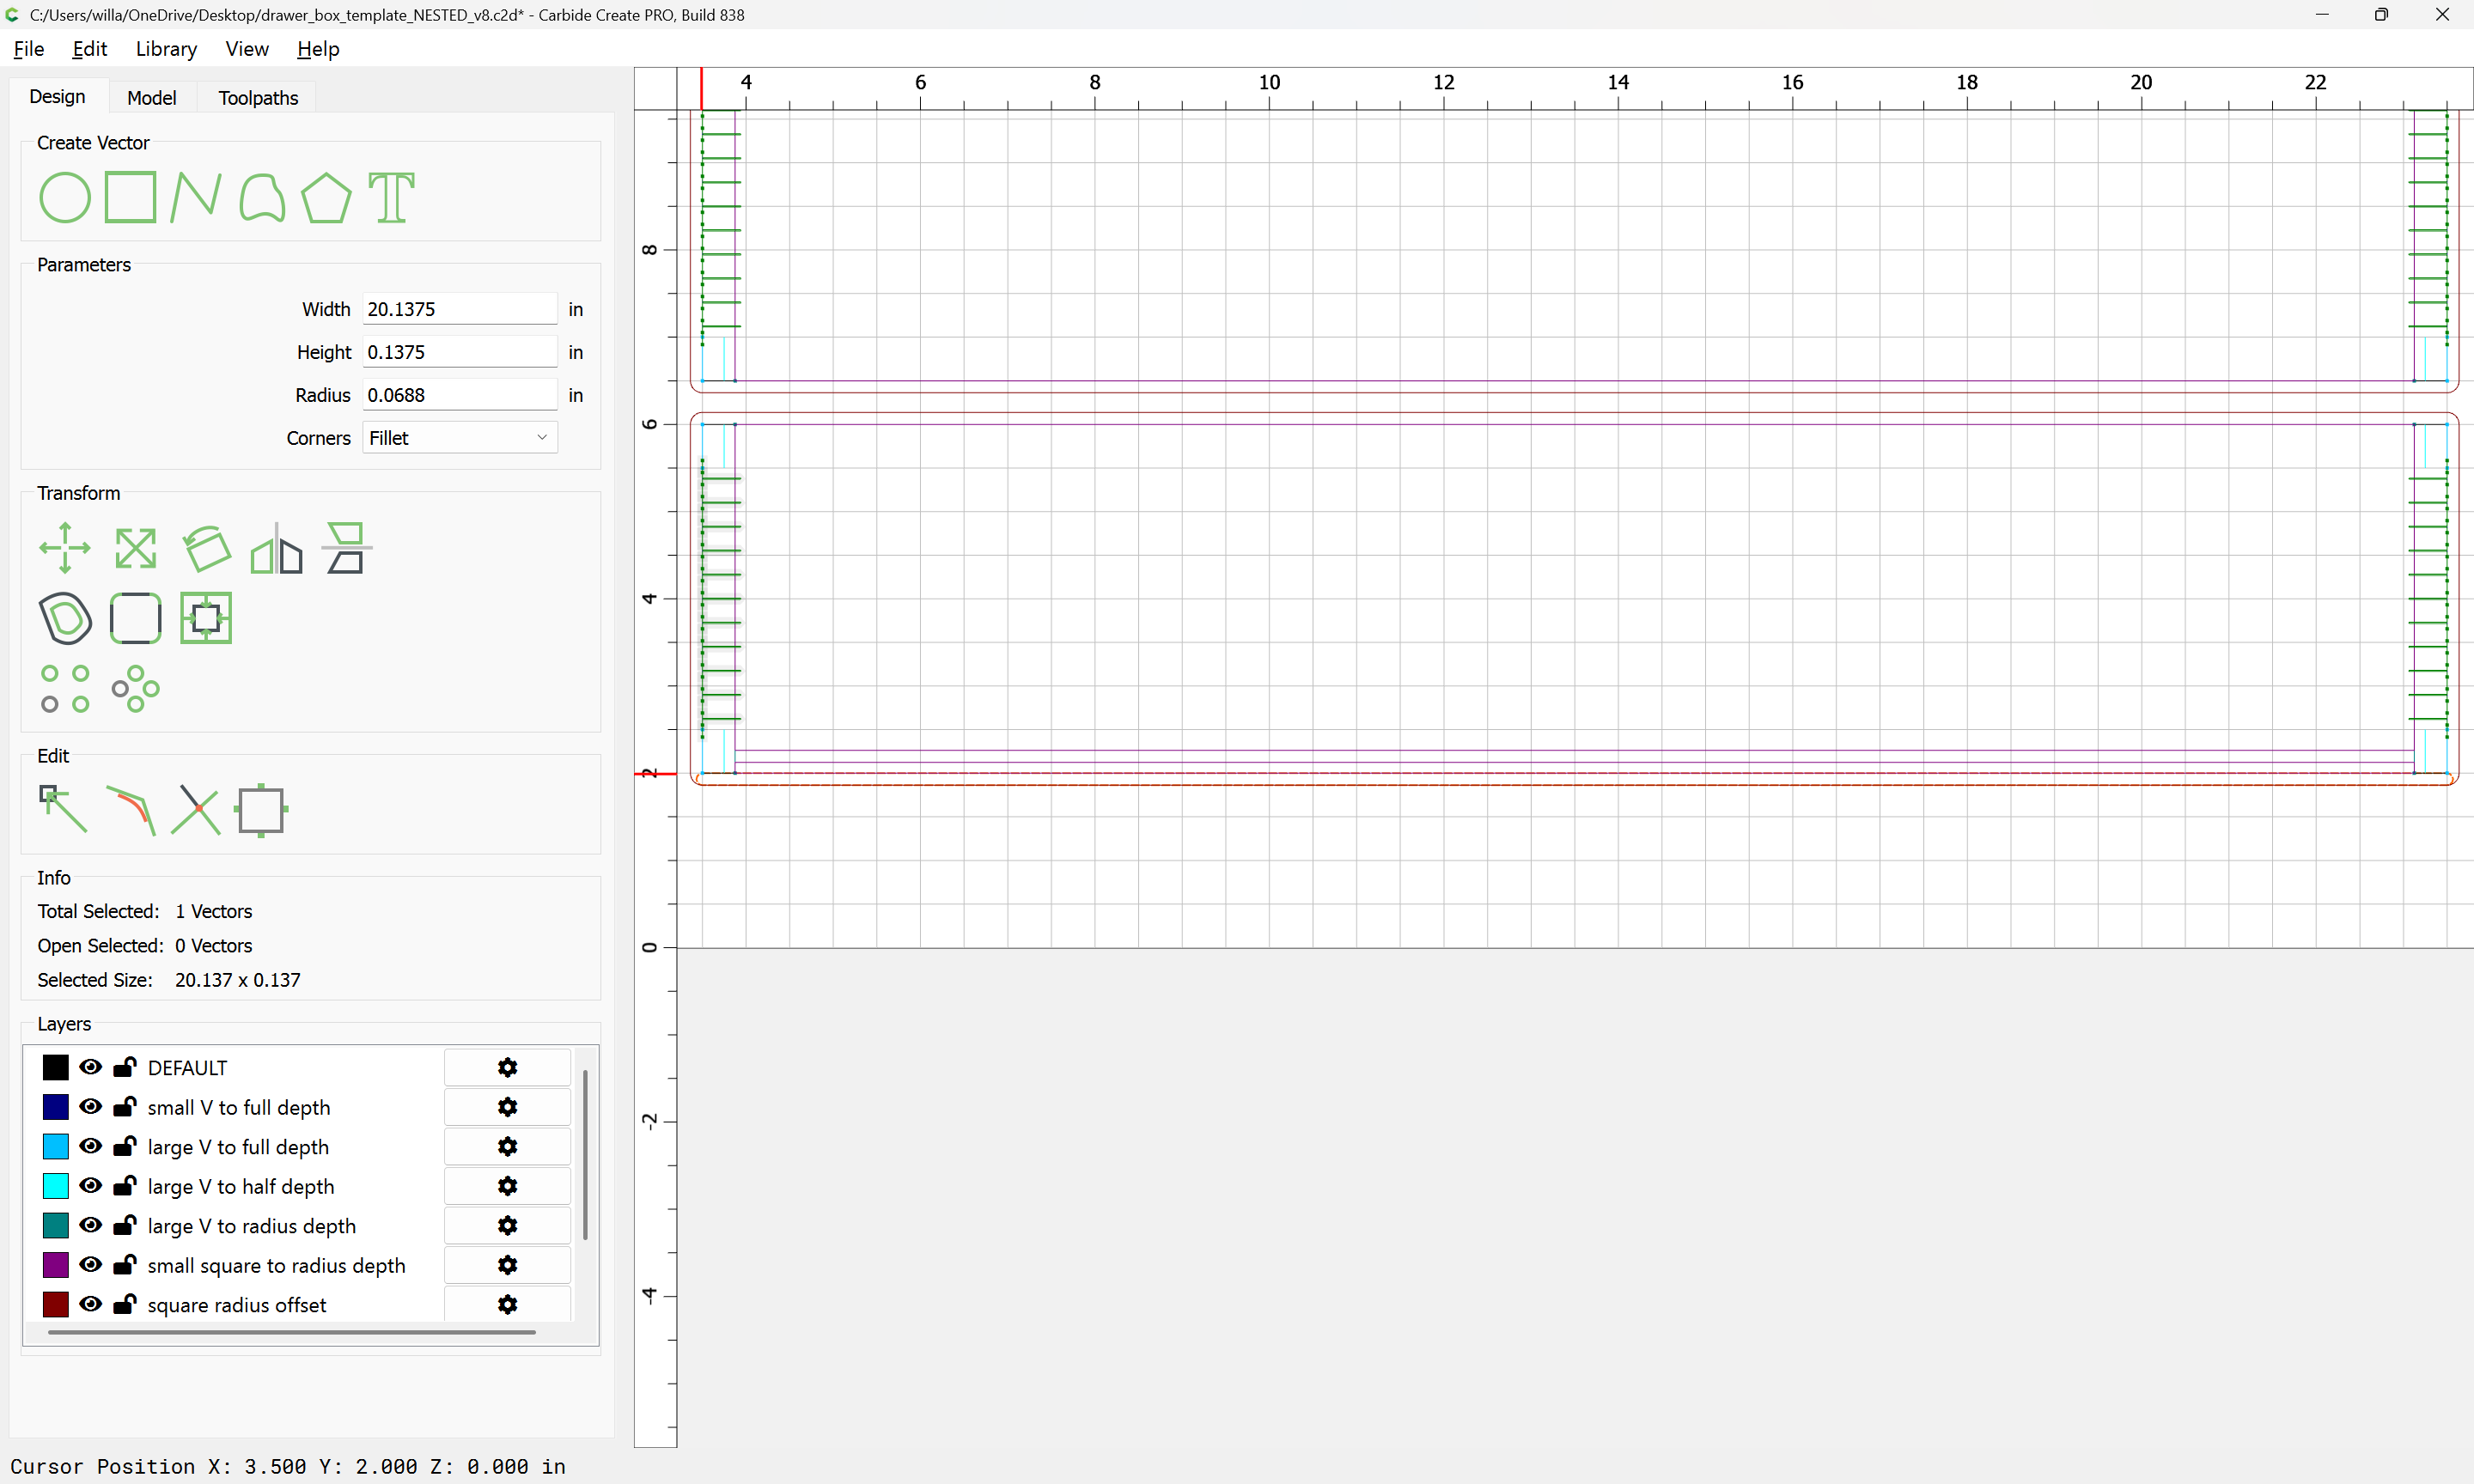Open the Offset Vector tool
This screenshot has width=2474, height=1484.
point(65,618)
